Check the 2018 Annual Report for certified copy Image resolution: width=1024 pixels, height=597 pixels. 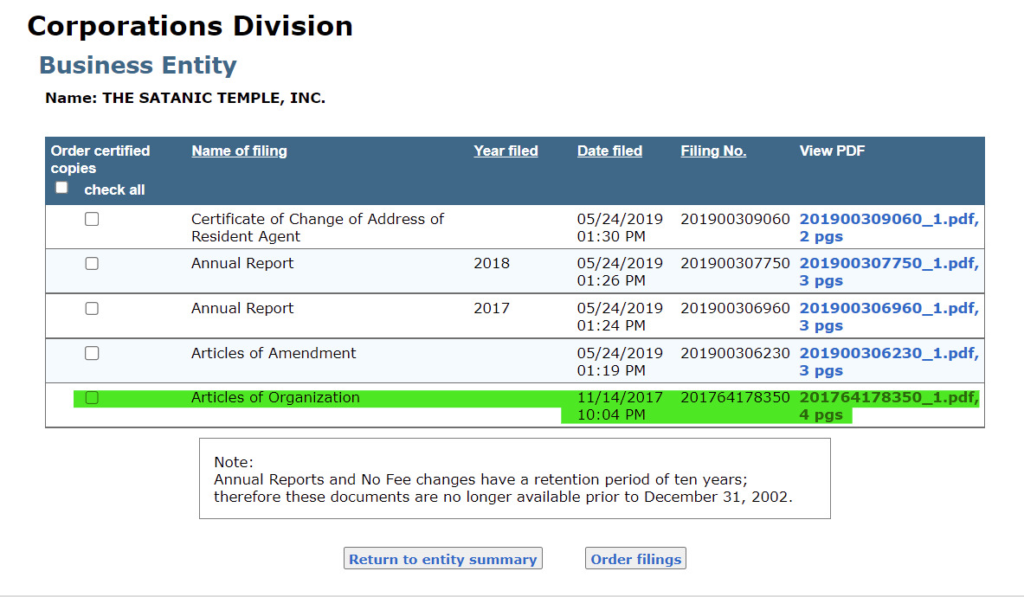click(x=91, y=263)
